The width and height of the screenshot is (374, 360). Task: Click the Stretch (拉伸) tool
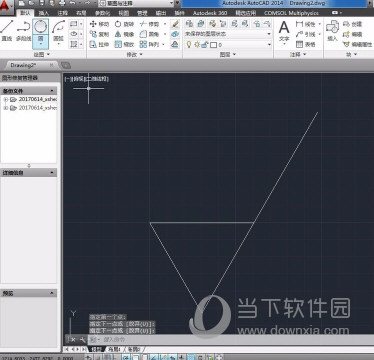tap(99, 44)
